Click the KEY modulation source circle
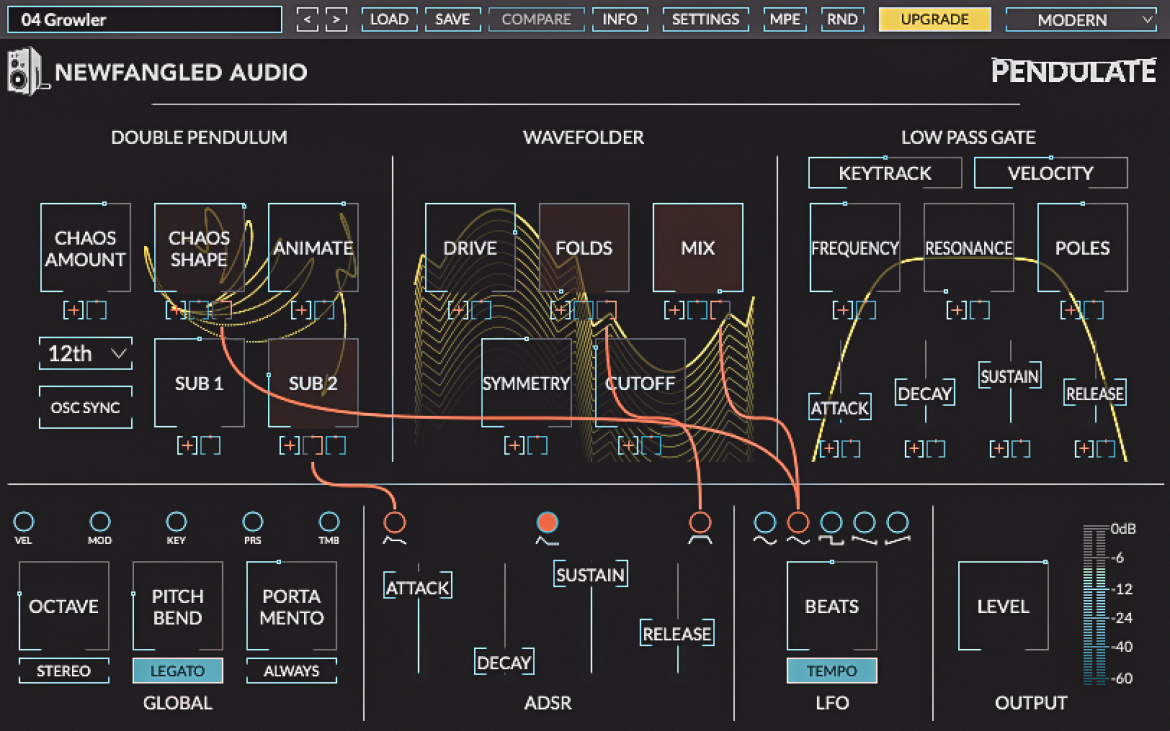This screenshot has width=1170, height=731. click(x=176, y=521)
